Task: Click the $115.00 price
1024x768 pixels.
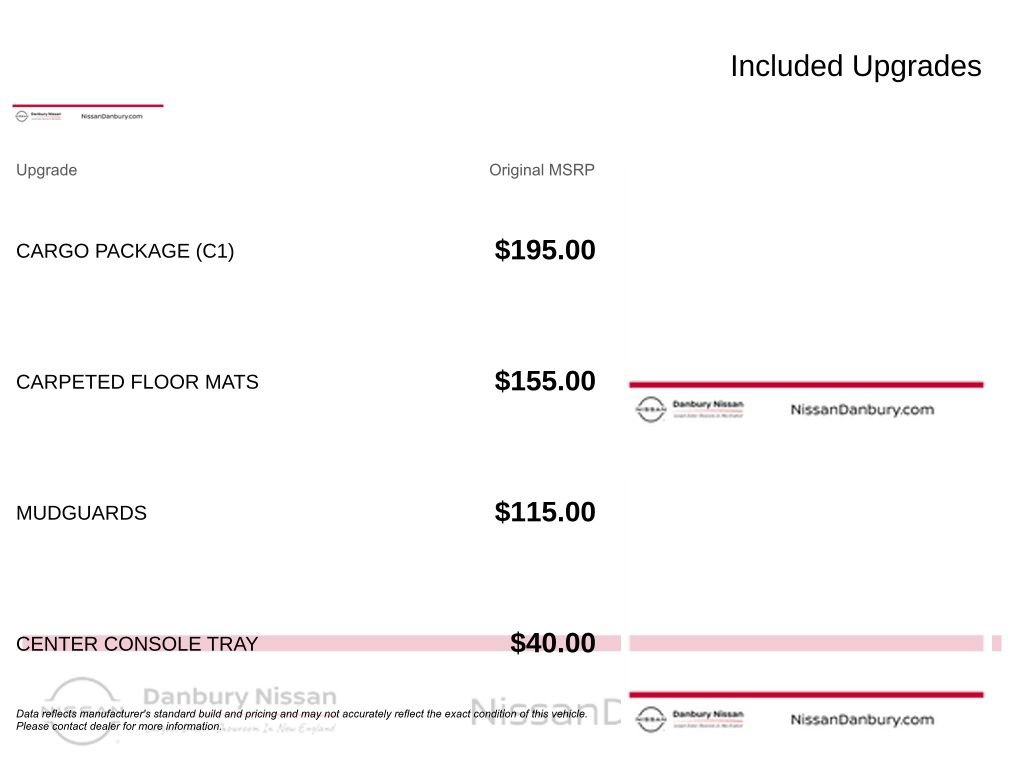Action: (x=545, y=512)
